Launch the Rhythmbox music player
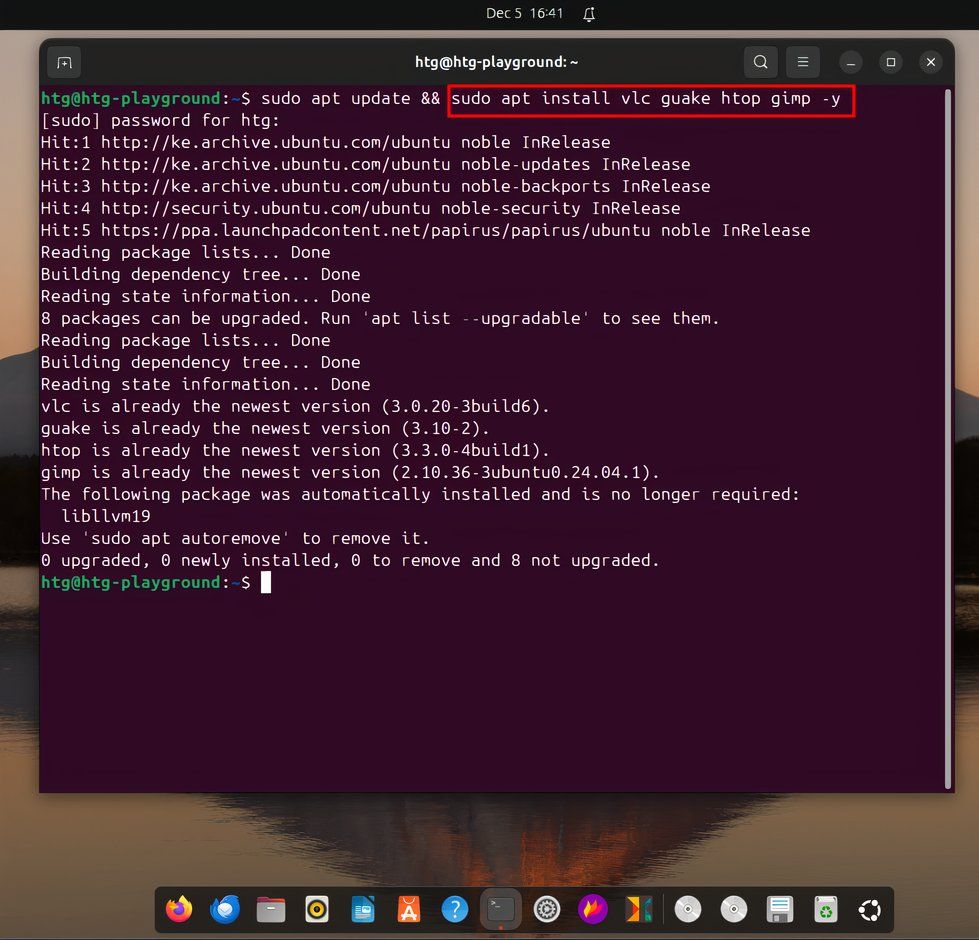The width and height of the screenshot is (979, 940). (316, 910)
